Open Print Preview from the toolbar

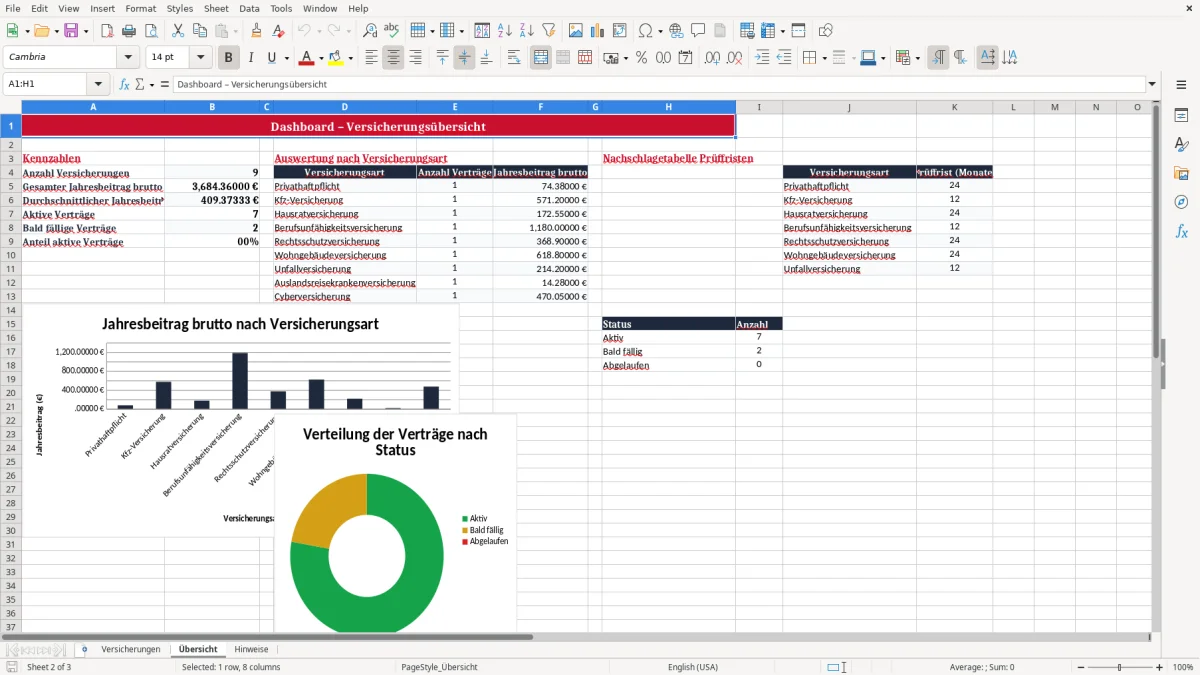[x=151, y=31]
